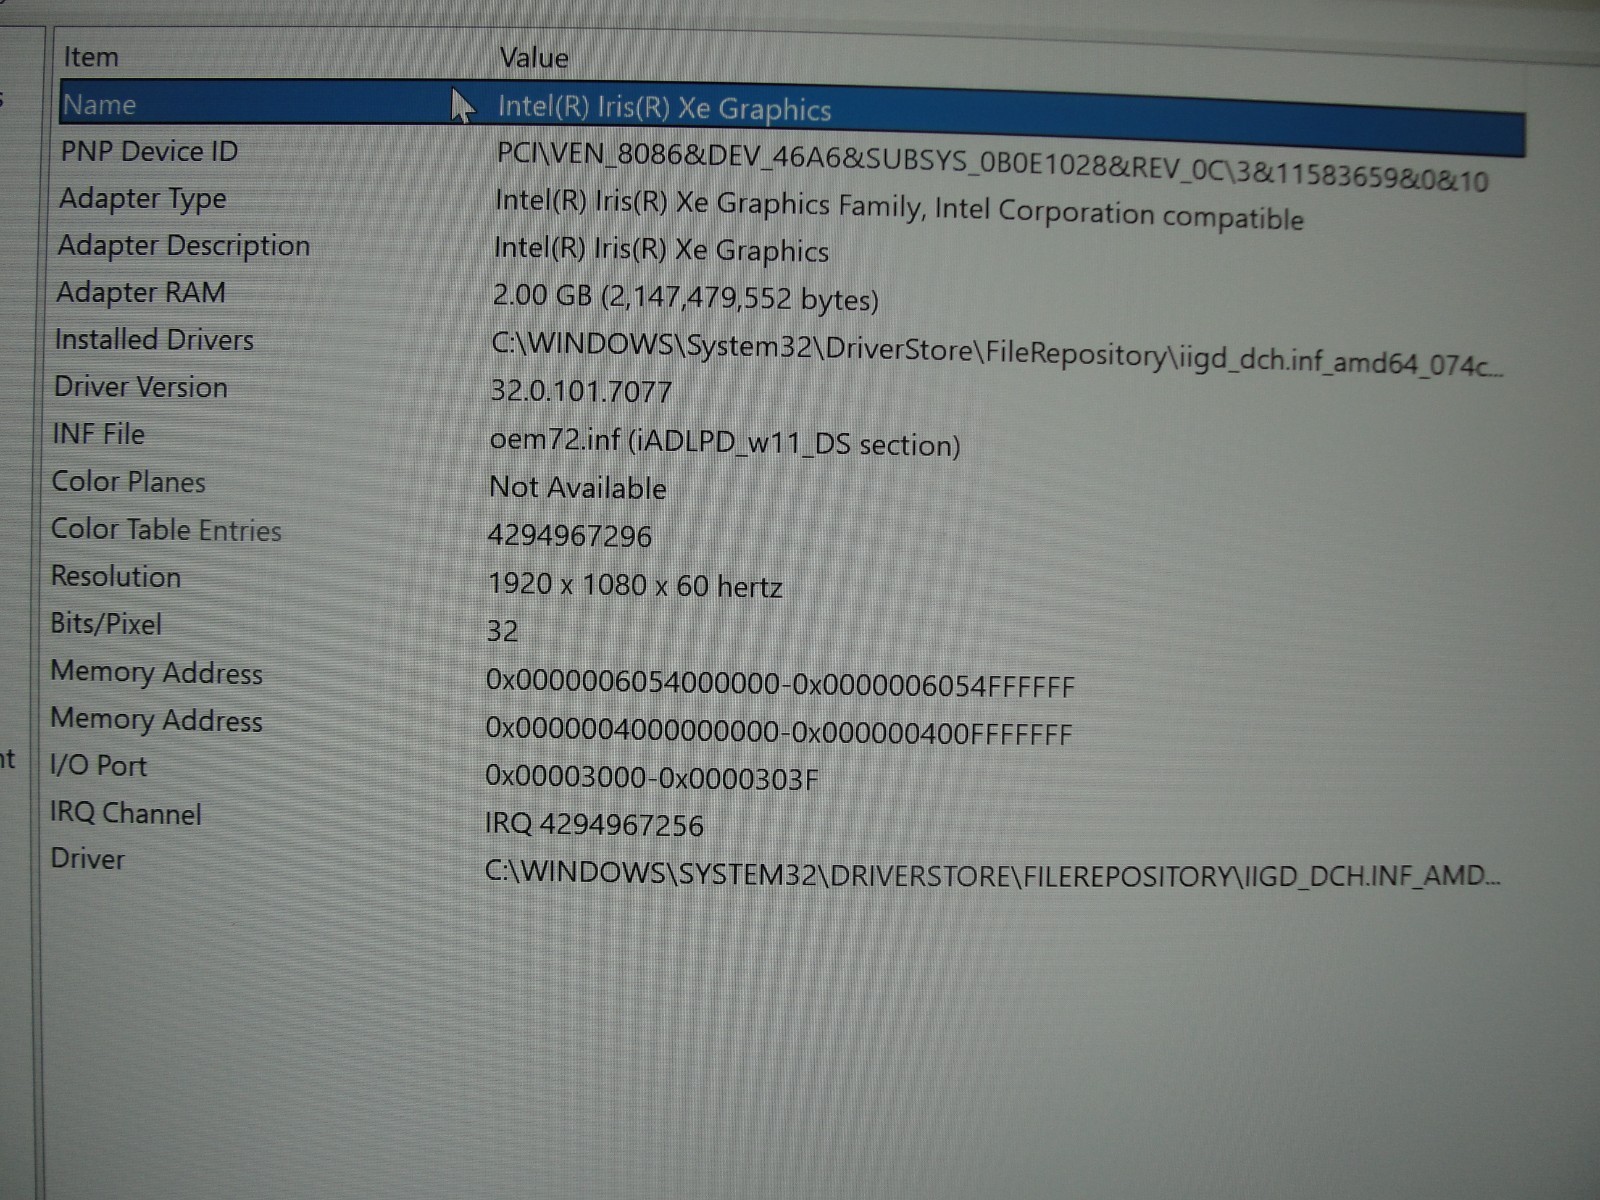Click the oem72.inf (iADLPD_w11_DS section) value

coord(725,441)
